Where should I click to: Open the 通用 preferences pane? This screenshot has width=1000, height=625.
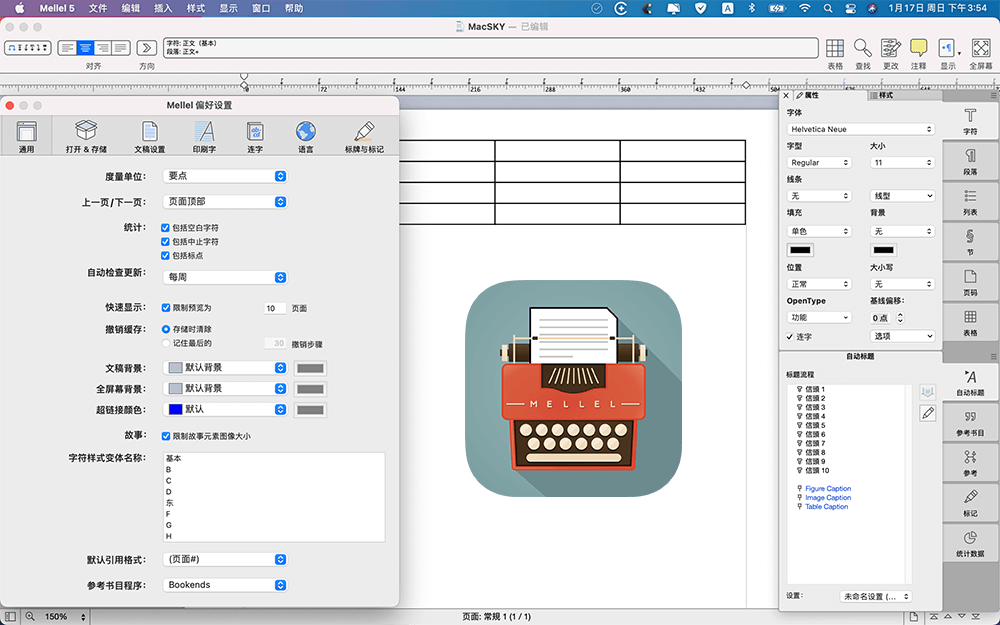click(x=26, y=136)
